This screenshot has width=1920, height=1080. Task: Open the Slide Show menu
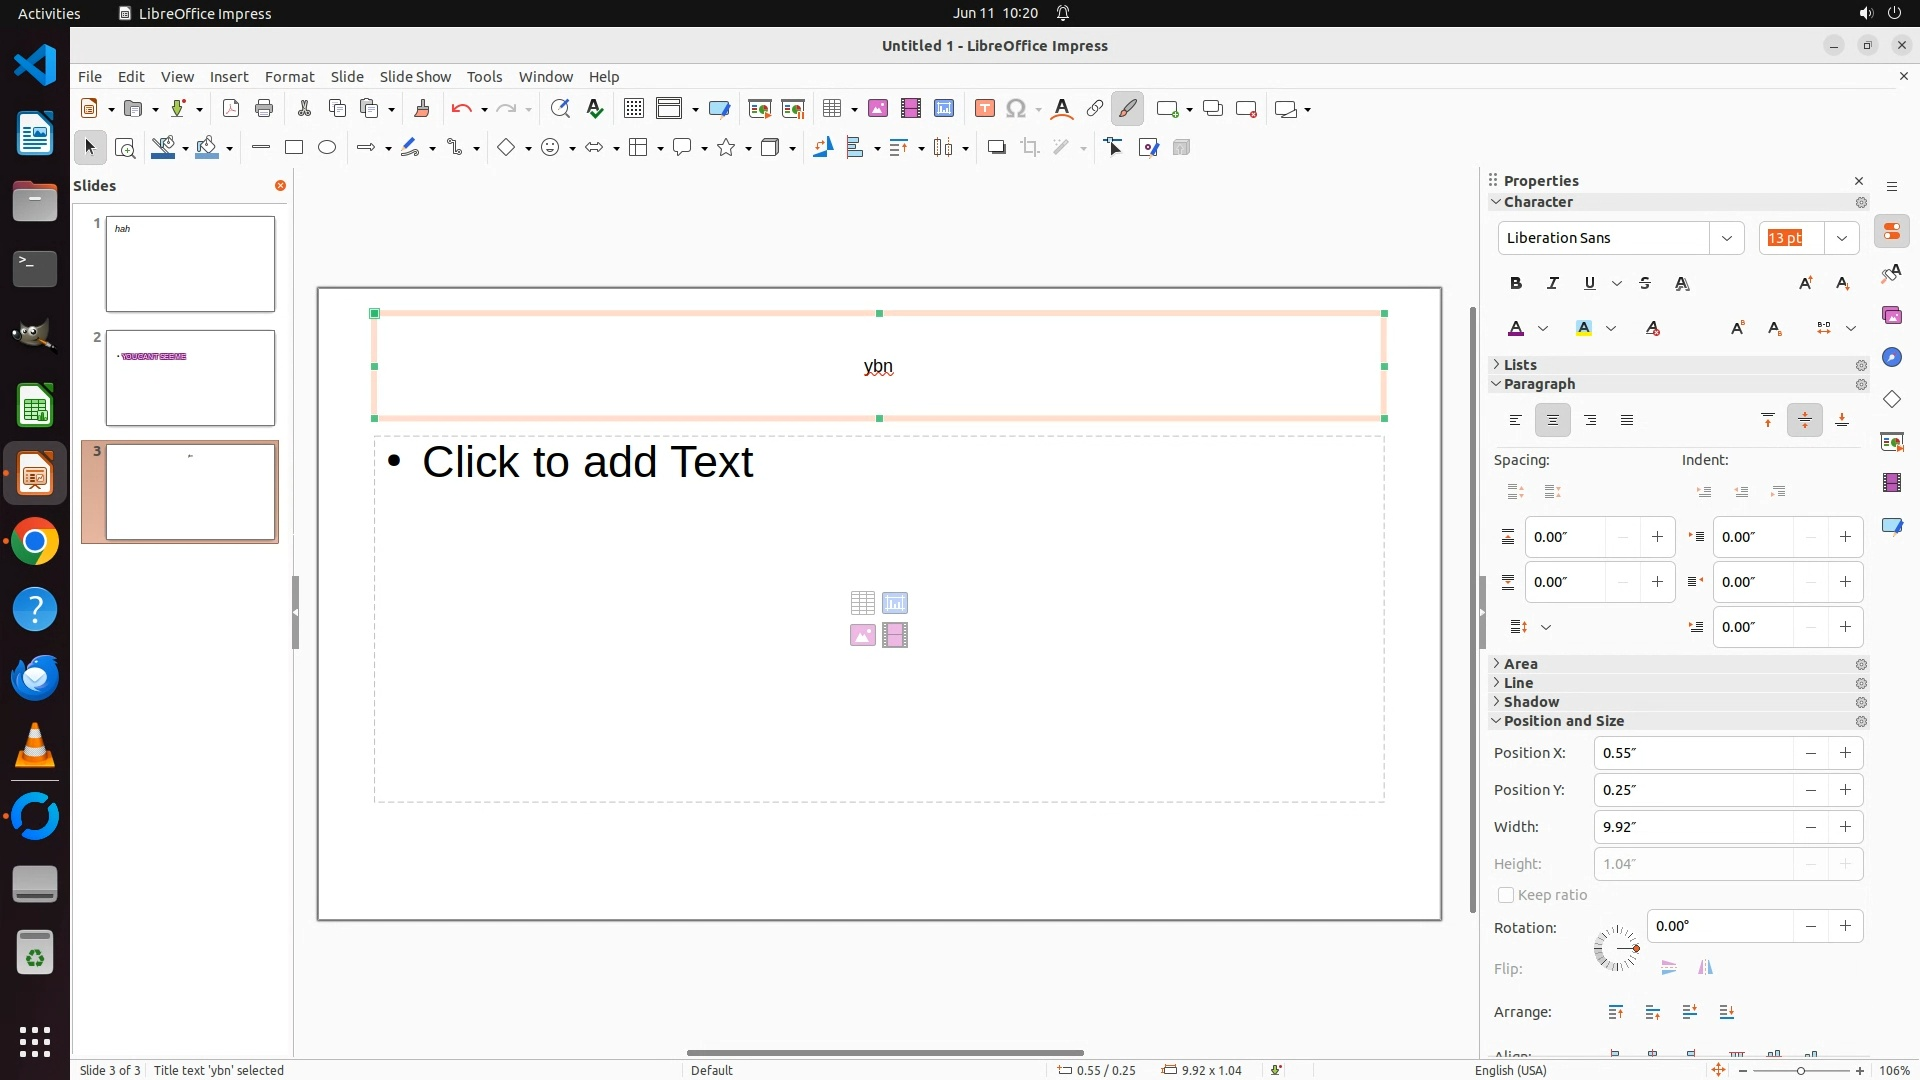[x=415, y=77]
